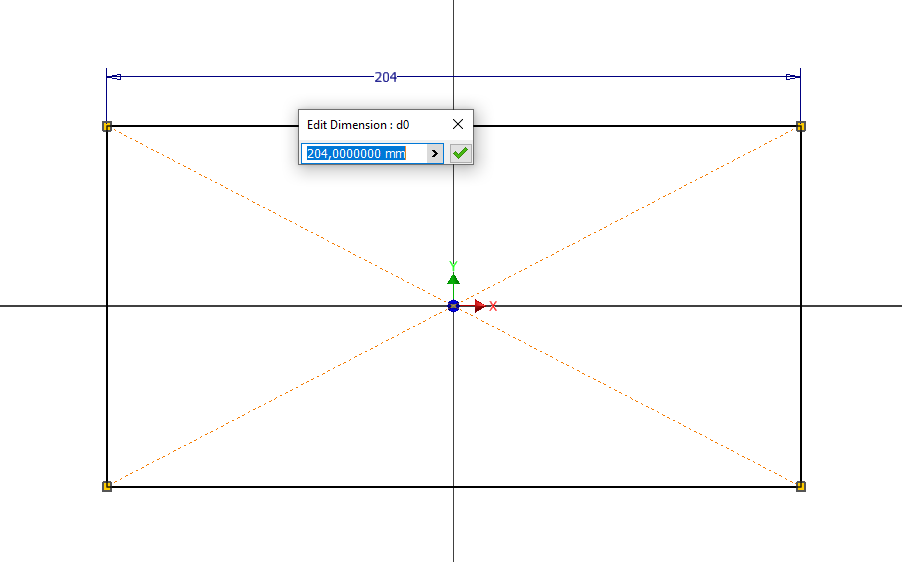This screenshot has width=902, height=562.
Task: Close the Edit Dimension d0 dialog
Action: (458, 124)
